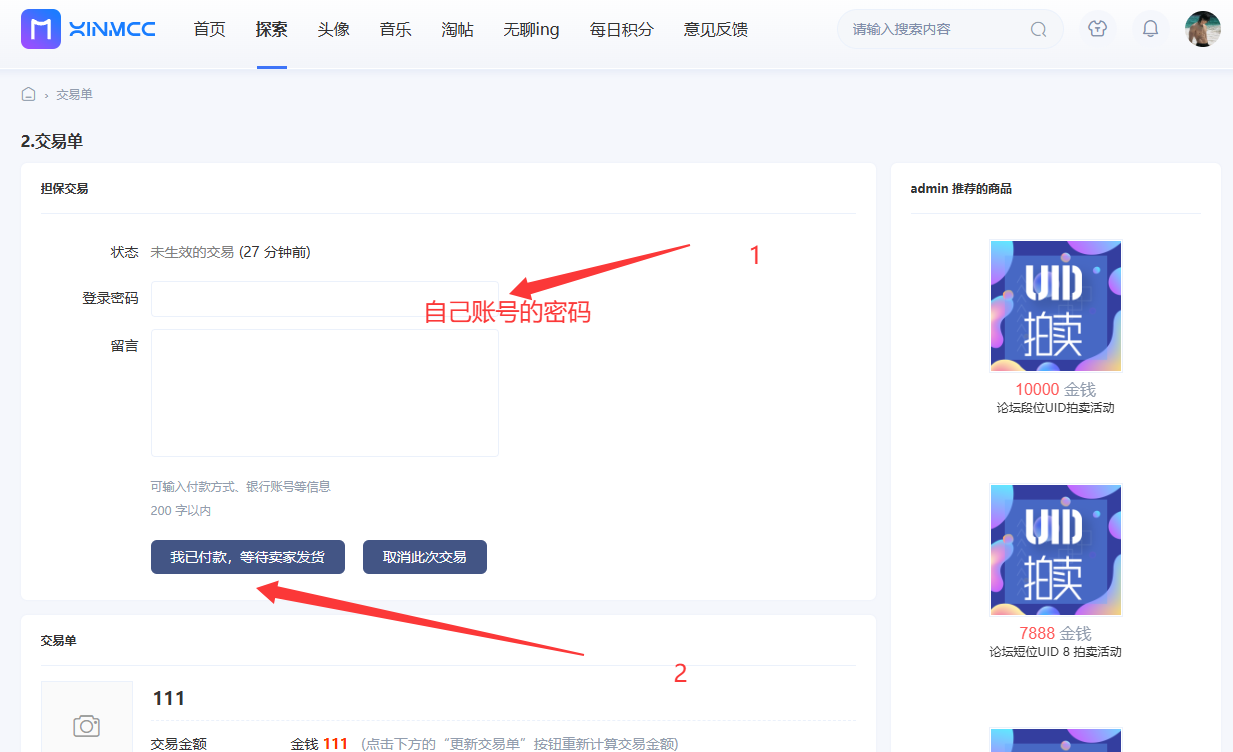
Task: Click the 10000 金钱 price text
Action: [1055, 389]
